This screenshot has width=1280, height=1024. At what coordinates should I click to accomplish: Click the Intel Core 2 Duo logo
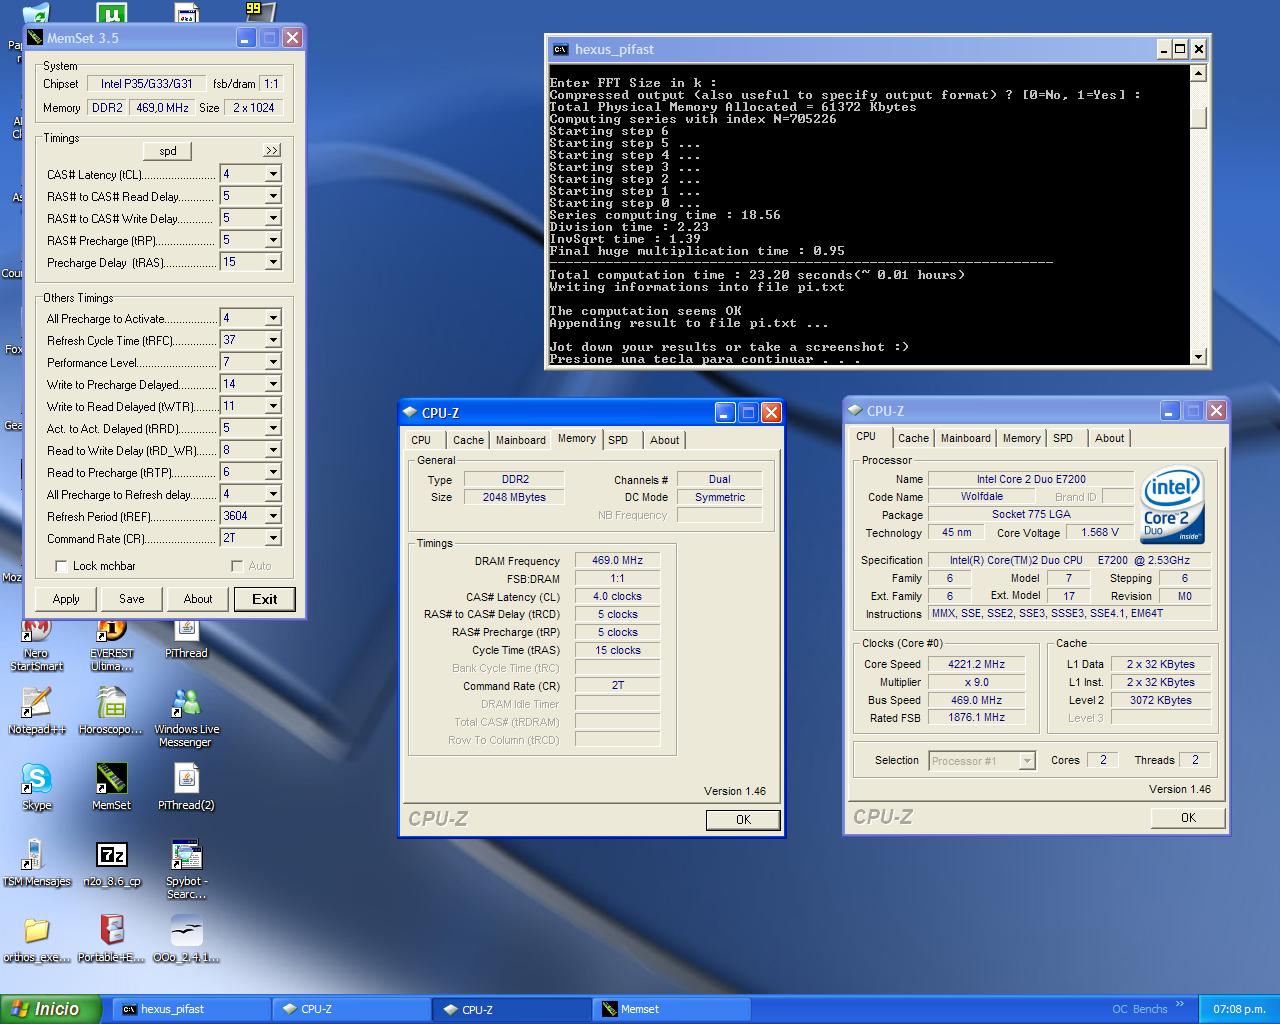tap(1173, 504)
